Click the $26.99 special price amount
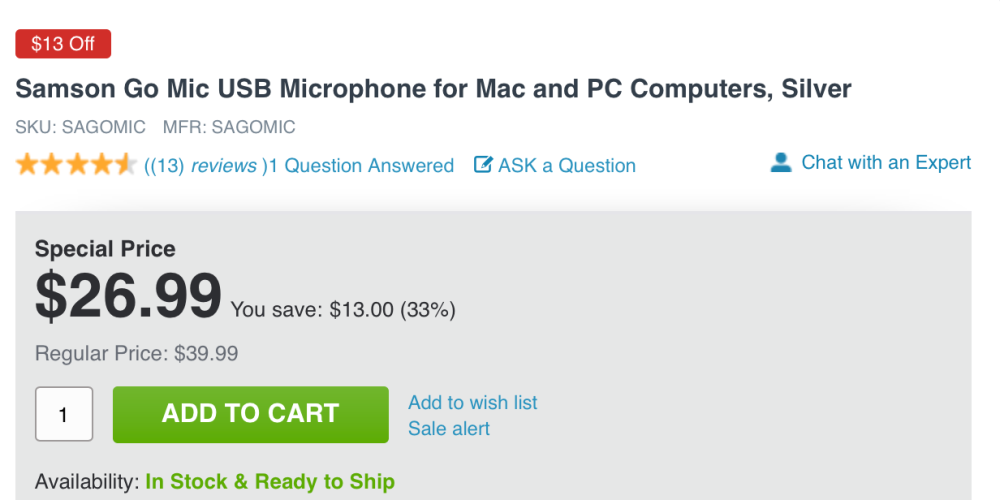Image resolution: width=1000 pixels, height=500 pixels. click(x=128, y=297)
